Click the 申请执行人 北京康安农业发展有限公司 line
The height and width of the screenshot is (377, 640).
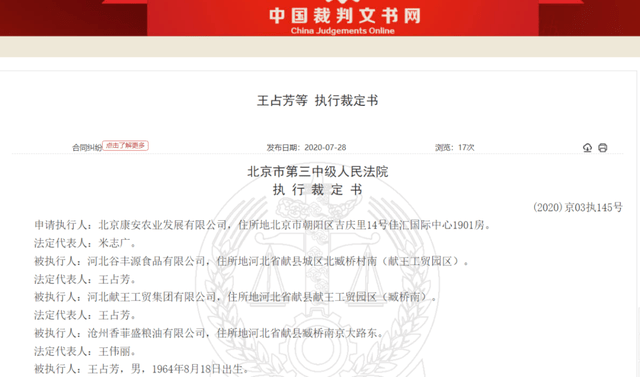[x=262, y=225]
